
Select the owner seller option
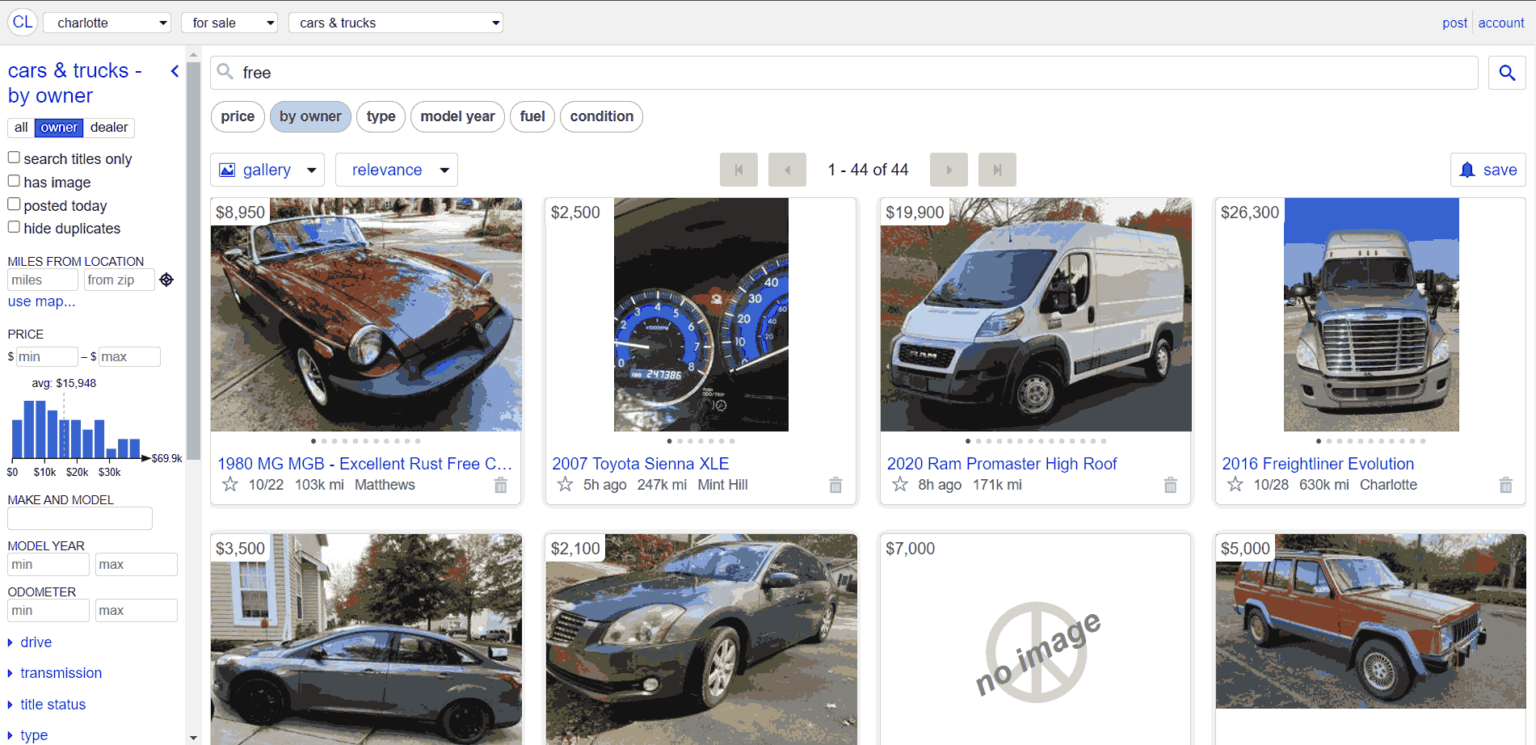(x=59, y=128)
